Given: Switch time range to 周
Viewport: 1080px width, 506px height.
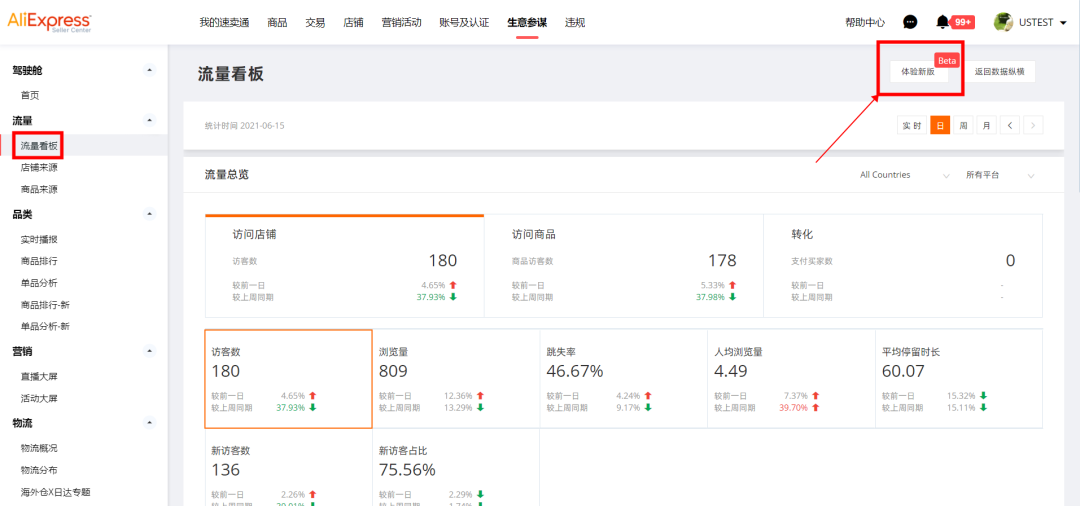Looking at the screenshot, I should (963, 125).
